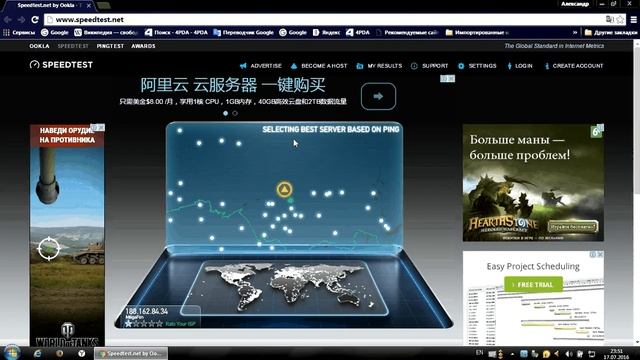Open the Chrome menu hamburger icon
The height and width of the screenshot is (360, 640).
click(x=633, y=19)
